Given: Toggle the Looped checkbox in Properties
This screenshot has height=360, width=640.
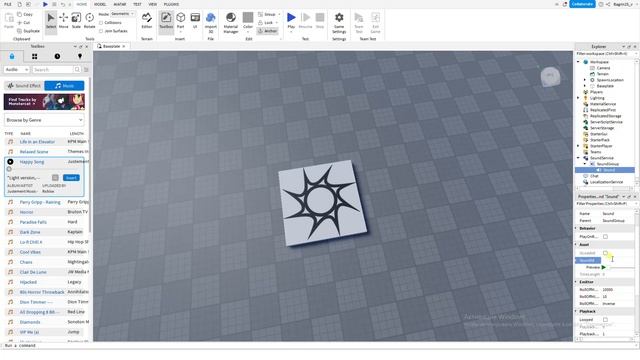Looking at the screenshot, I should click(x=605, y=320).
